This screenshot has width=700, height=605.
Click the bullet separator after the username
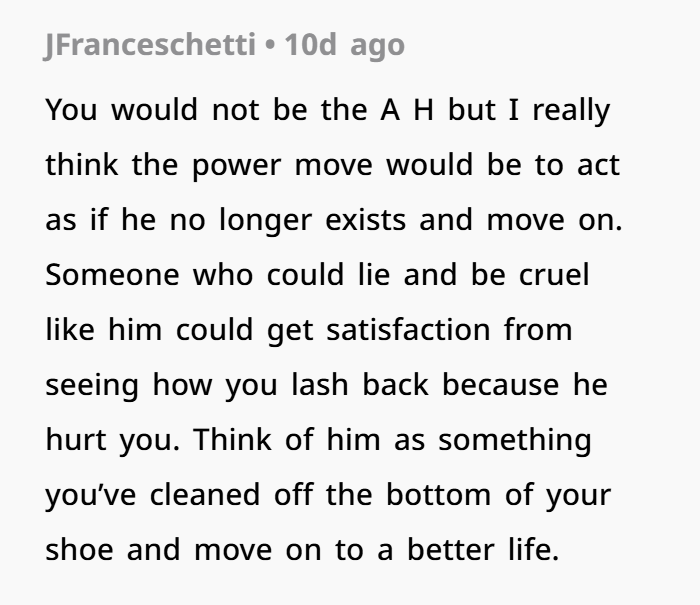(x=269, y=46)
